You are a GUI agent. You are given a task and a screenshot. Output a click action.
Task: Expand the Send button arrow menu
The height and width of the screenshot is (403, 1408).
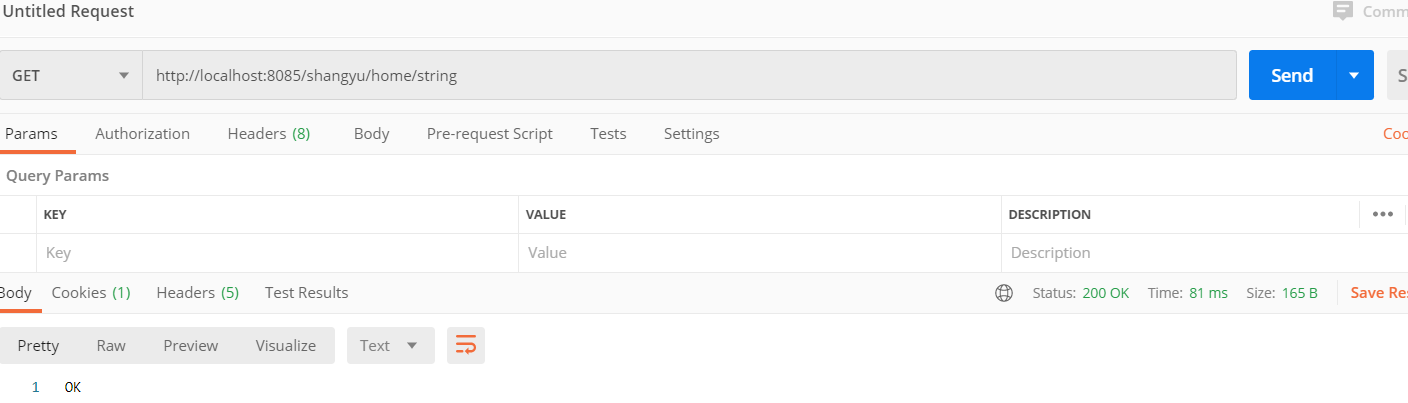coord(1354,75)
